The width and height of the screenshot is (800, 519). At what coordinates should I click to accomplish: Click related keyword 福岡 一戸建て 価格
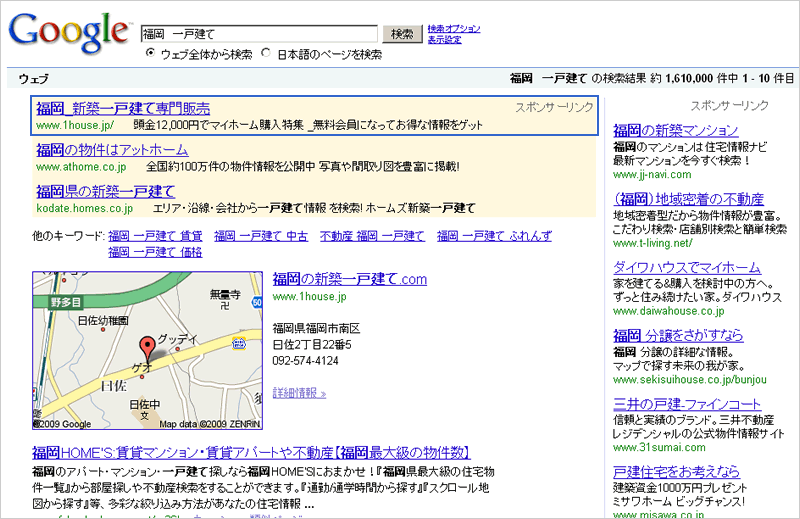pyautogui.click(x=155, y=252)
